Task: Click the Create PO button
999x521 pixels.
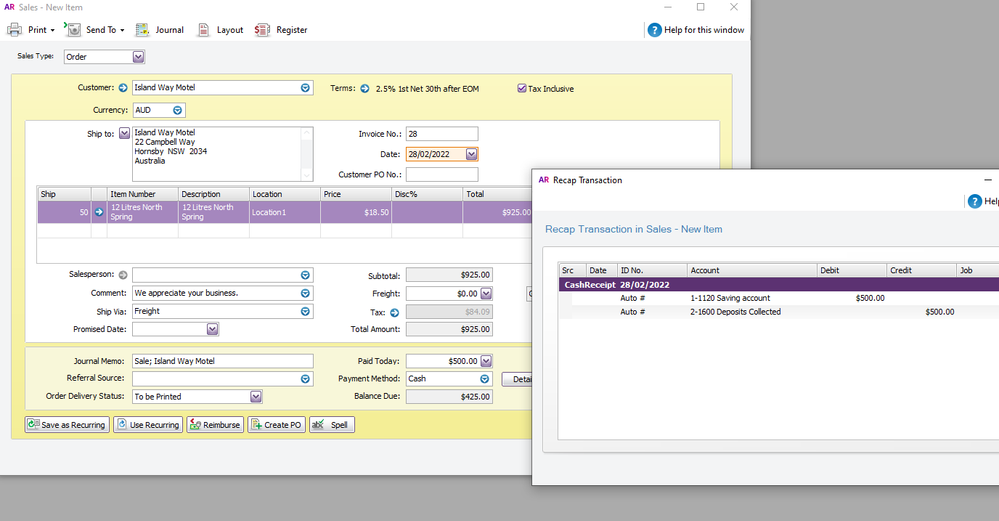Action: [276, 425]
